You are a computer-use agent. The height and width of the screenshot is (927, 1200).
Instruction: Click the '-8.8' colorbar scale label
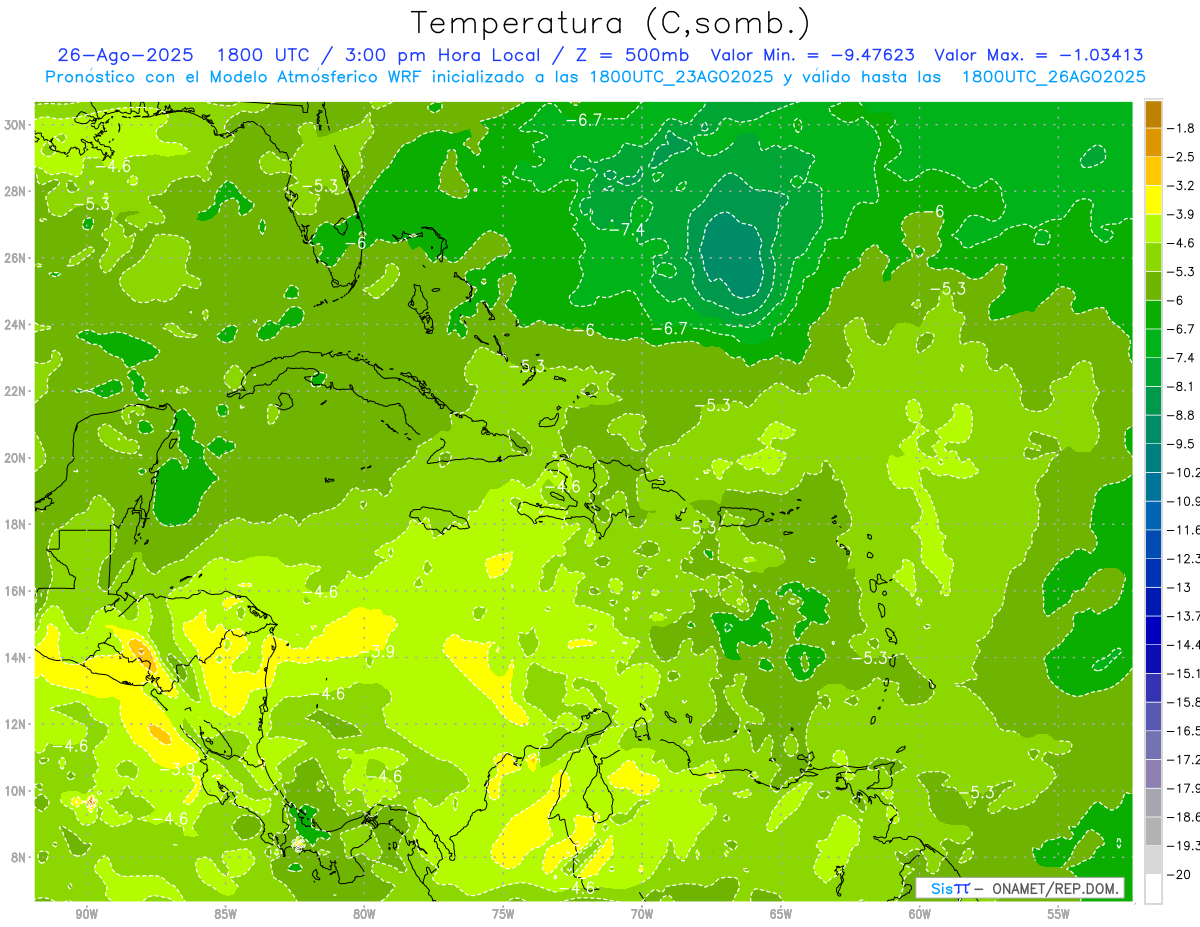(x=1183, y=415)
